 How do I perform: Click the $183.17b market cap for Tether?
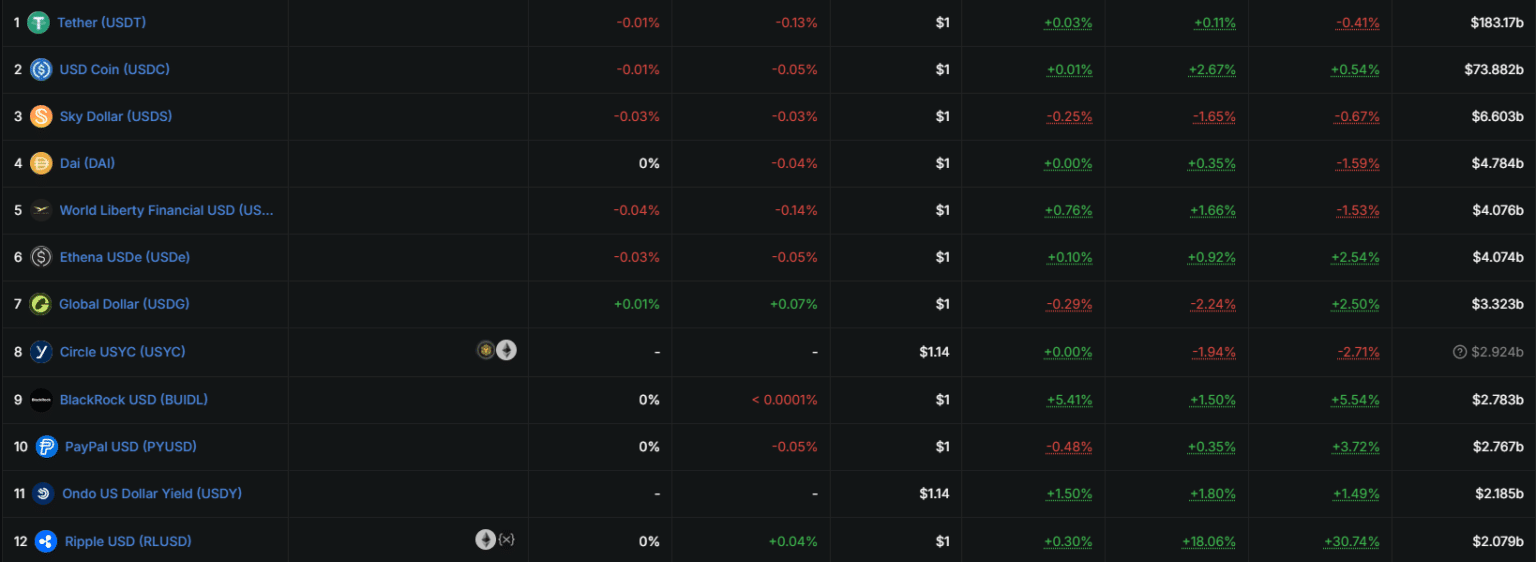[1497, 22]
